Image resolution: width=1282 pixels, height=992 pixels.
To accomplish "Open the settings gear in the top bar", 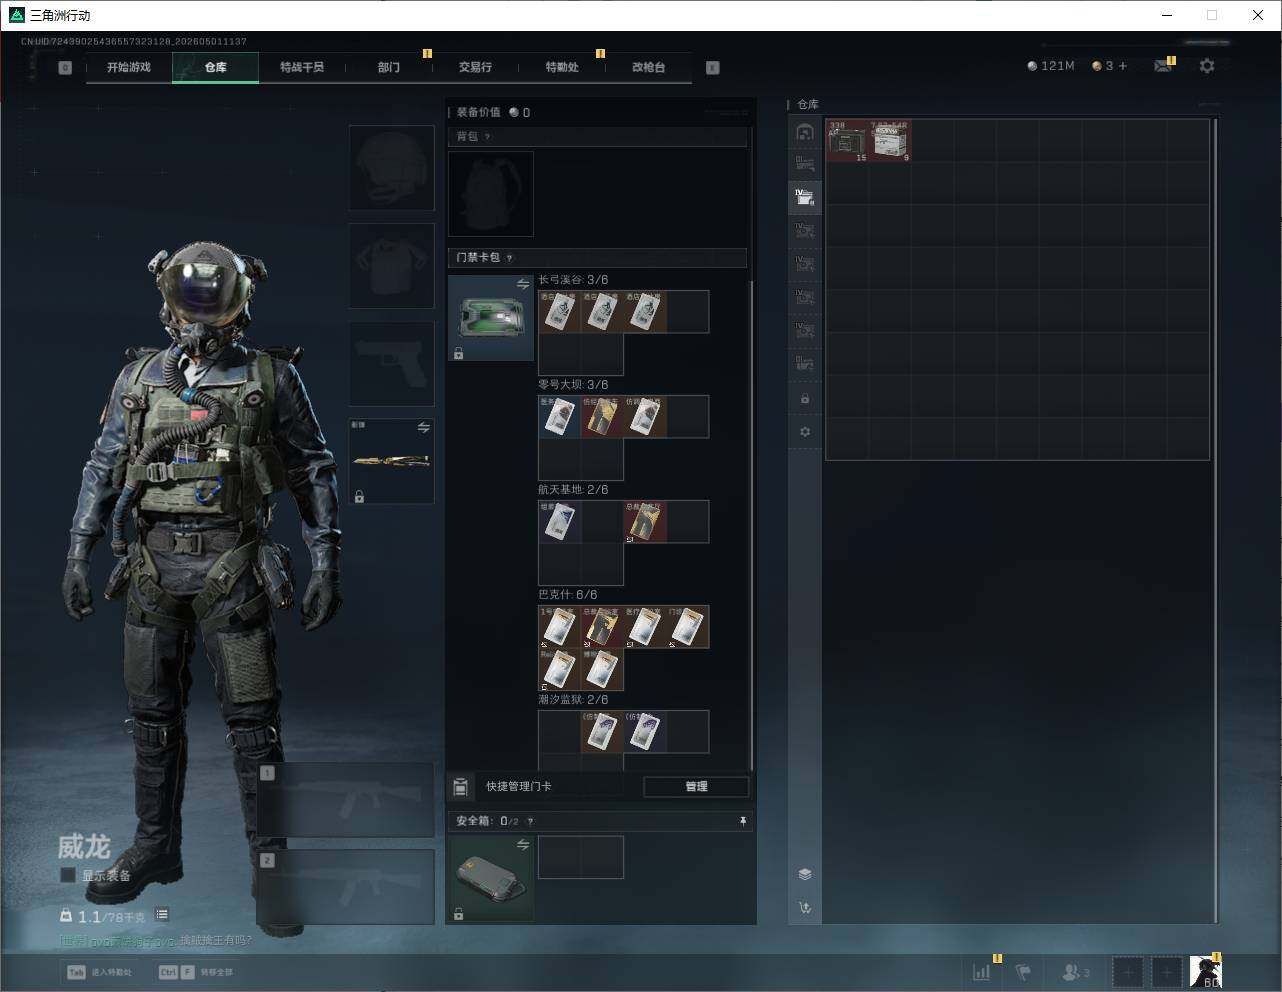I will 1207,66.
